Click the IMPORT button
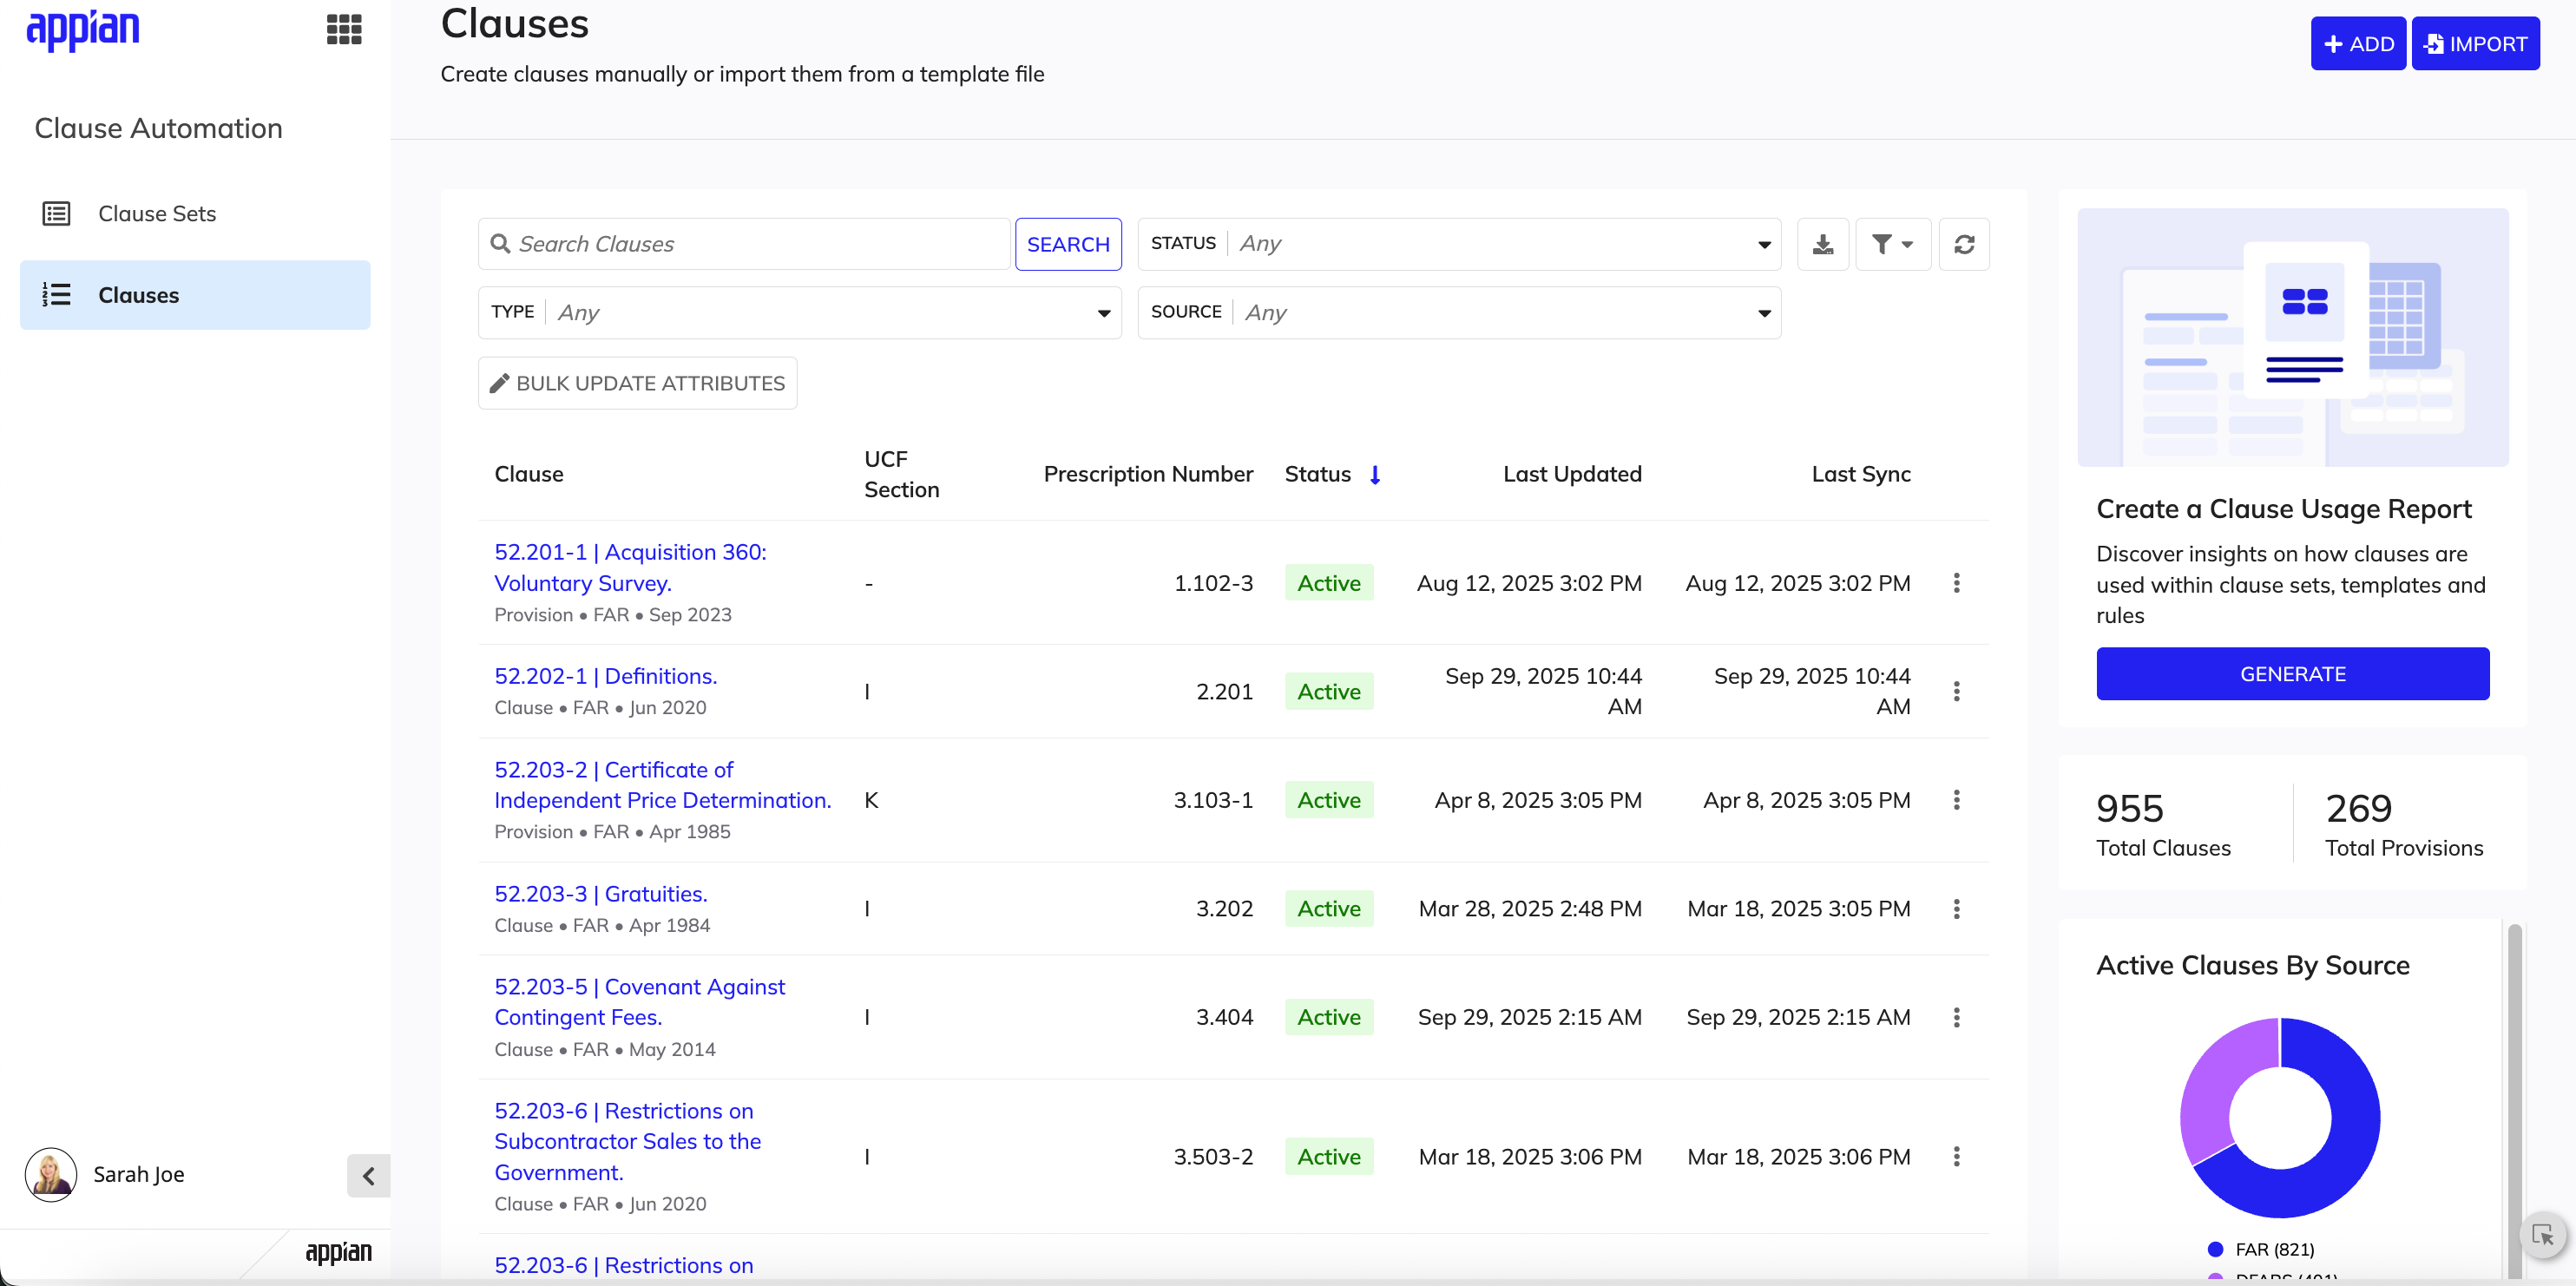 (2475, 44)
